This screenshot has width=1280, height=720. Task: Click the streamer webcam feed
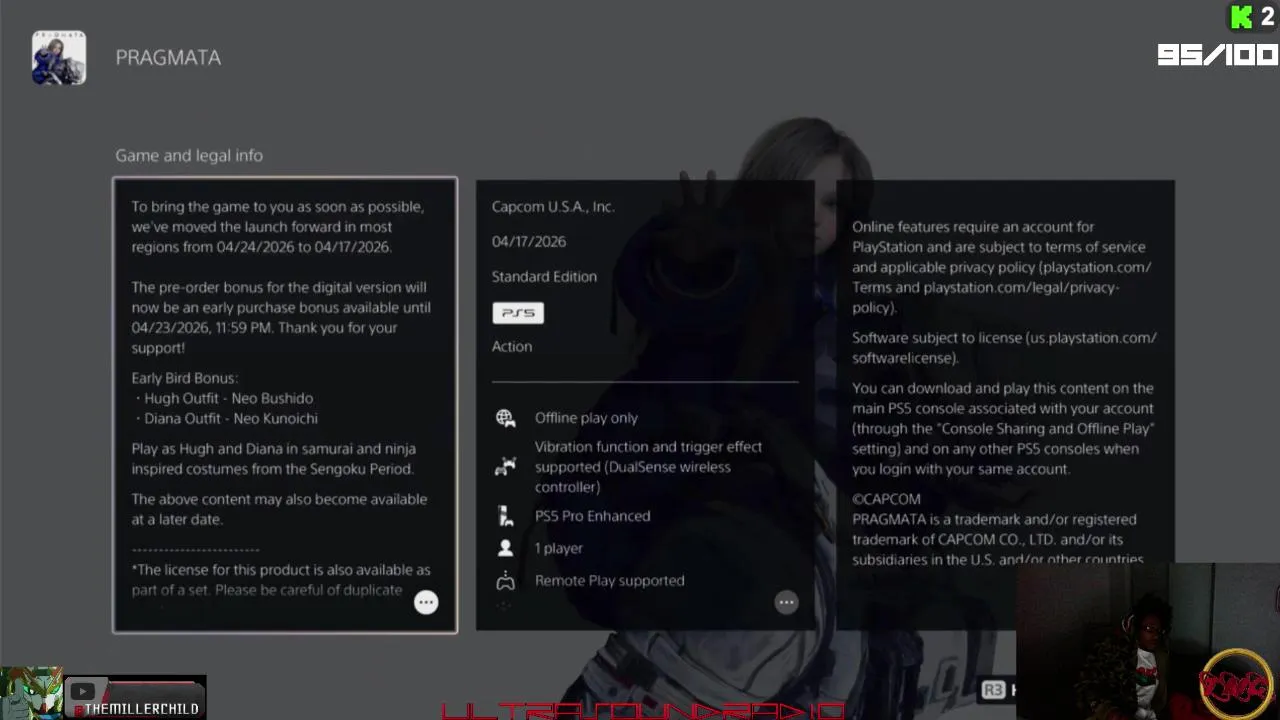1147,641
